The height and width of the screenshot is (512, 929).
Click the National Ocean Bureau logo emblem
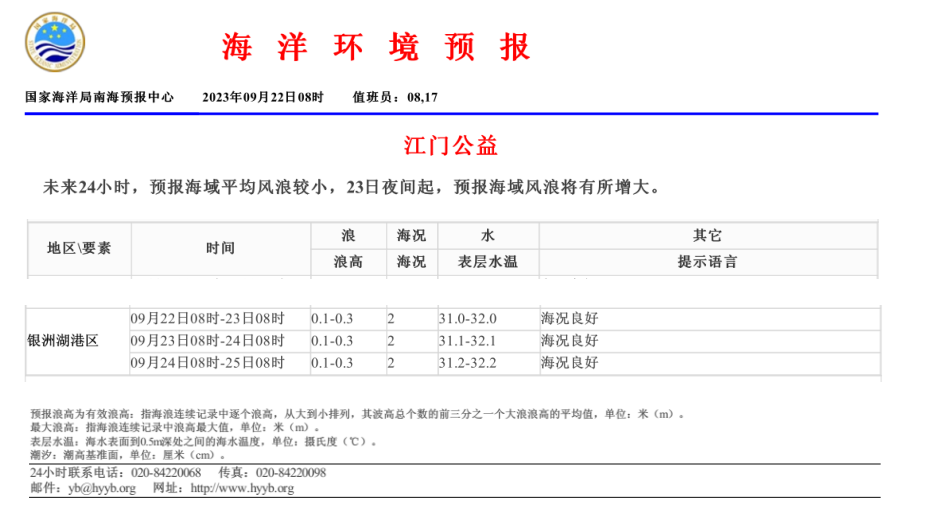pos(55,43)
